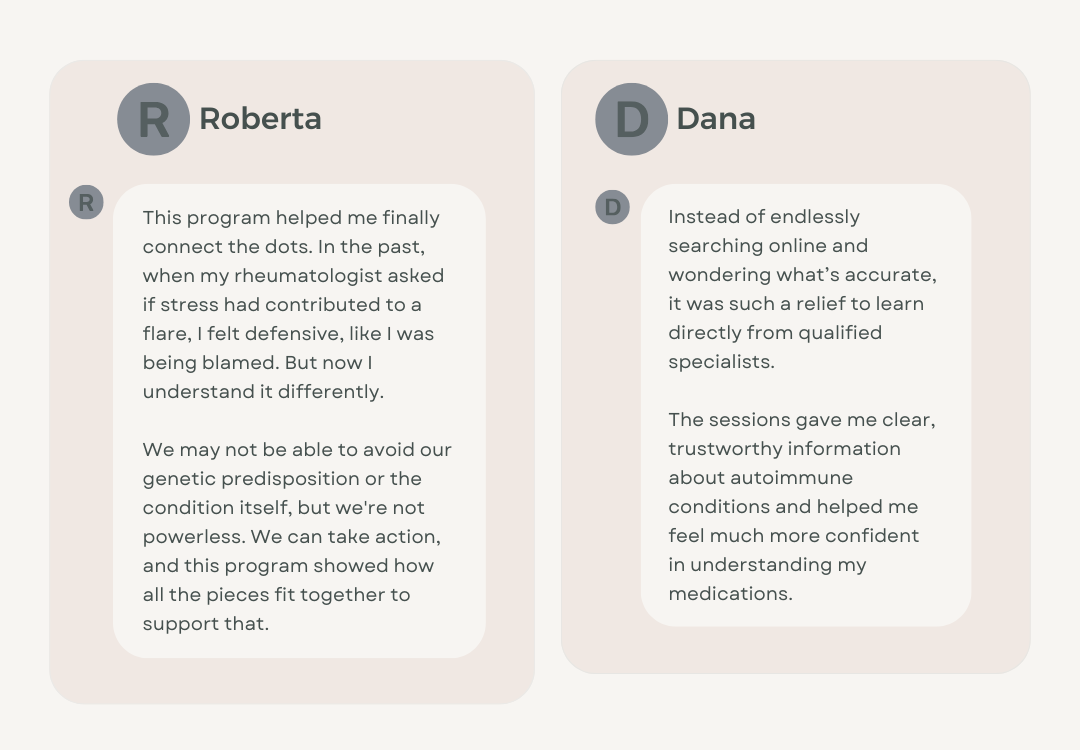Click the line 'trustworthy information' in Dana's bubble
This screenshot has height=750, width=1080.
(785, 449)
